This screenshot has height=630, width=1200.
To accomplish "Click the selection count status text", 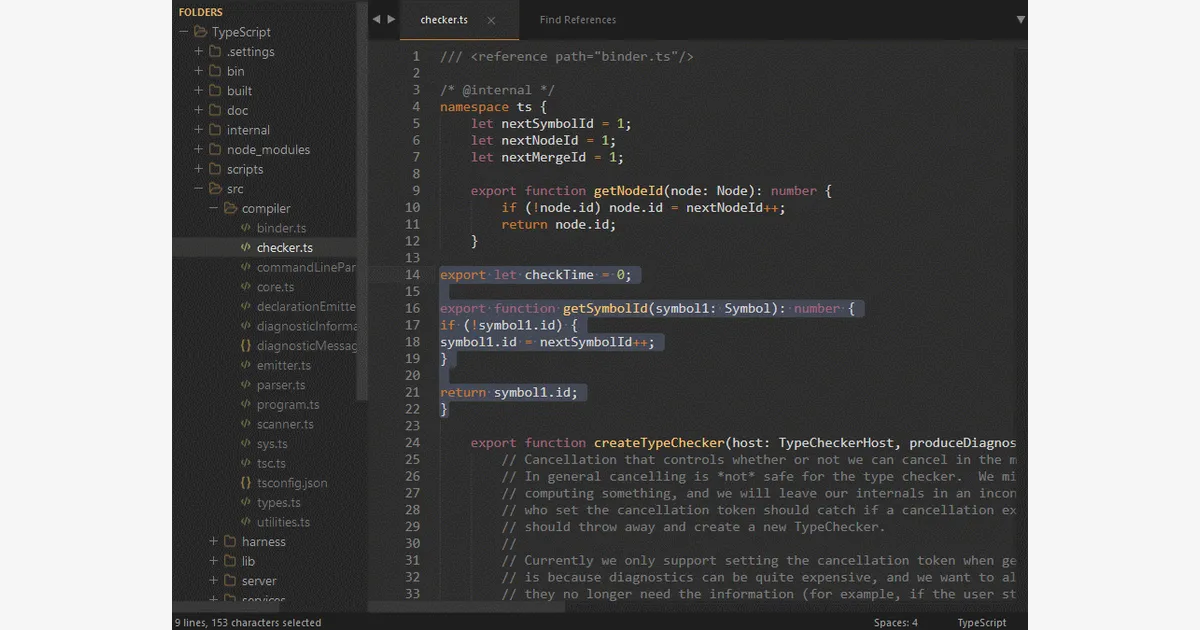I will tap(248, 622).
